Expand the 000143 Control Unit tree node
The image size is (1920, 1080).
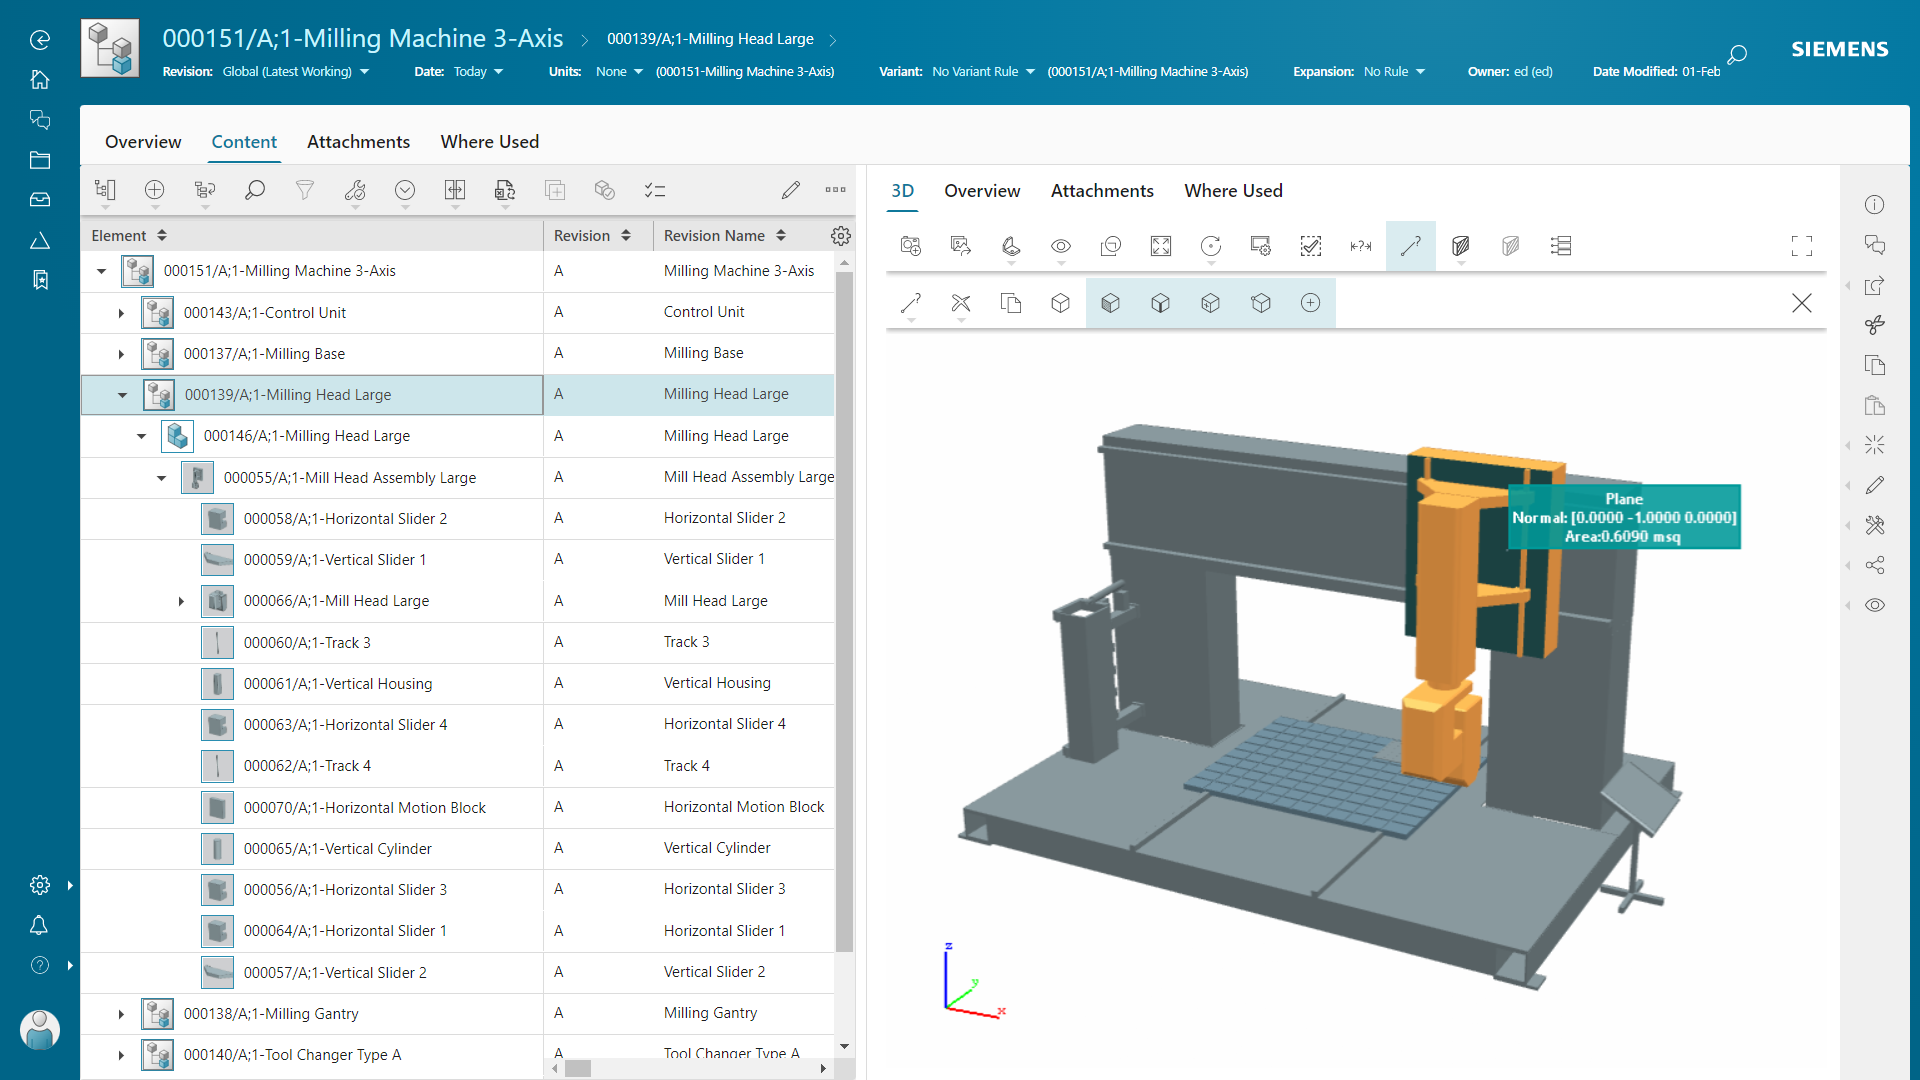120,312
